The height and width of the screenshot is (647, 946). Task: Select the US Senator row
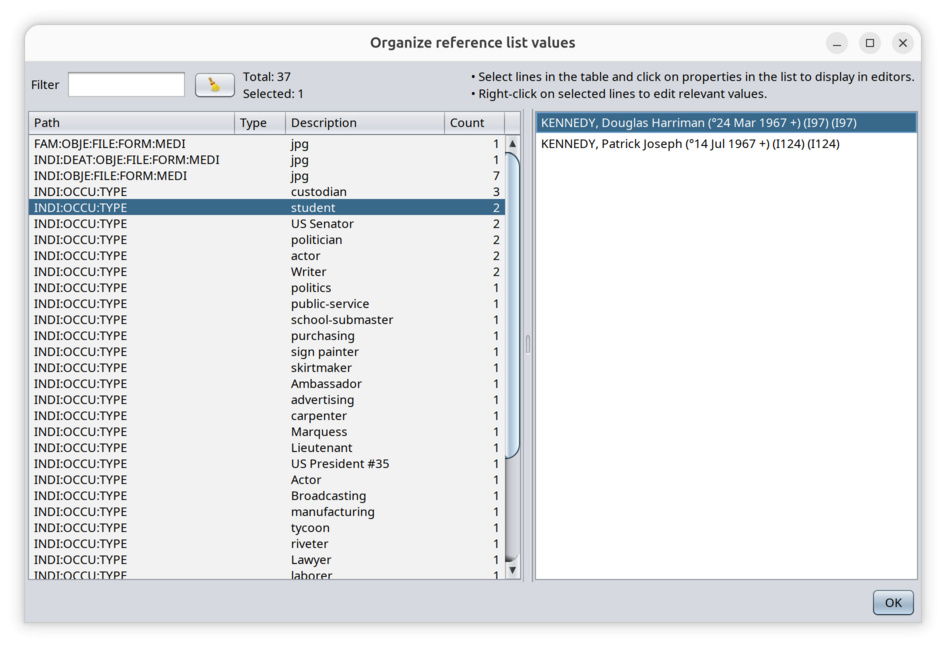click(267, 224)
